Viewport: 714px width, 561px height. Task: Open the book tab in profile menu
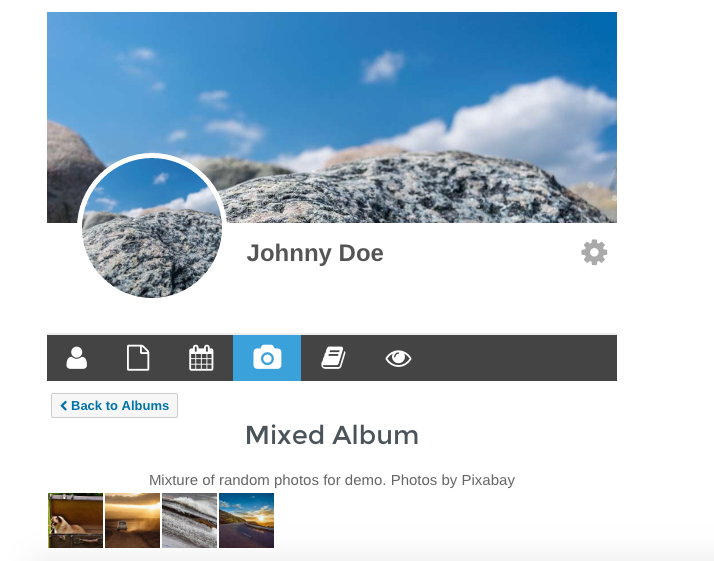(x=333, y=358)
